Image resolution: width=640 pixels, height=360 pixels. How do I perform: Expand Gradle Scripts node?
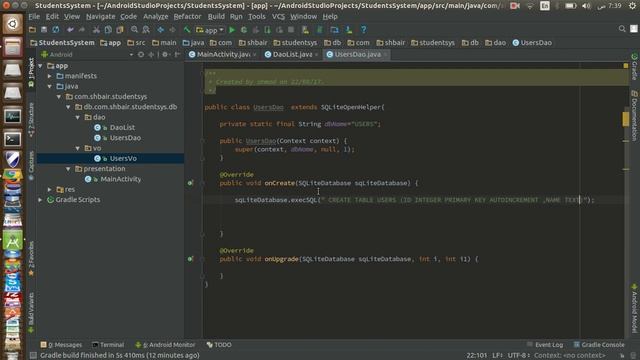click(40, 200)
